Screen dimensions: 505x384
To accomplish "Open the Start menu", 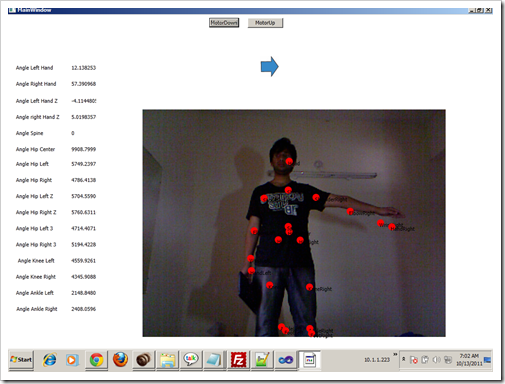I will coord(21,360).
